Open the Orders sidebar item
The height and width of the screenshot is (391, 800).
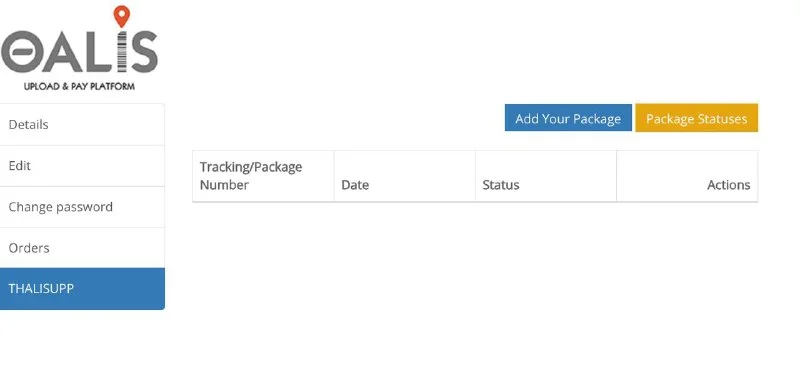[82, 248]
